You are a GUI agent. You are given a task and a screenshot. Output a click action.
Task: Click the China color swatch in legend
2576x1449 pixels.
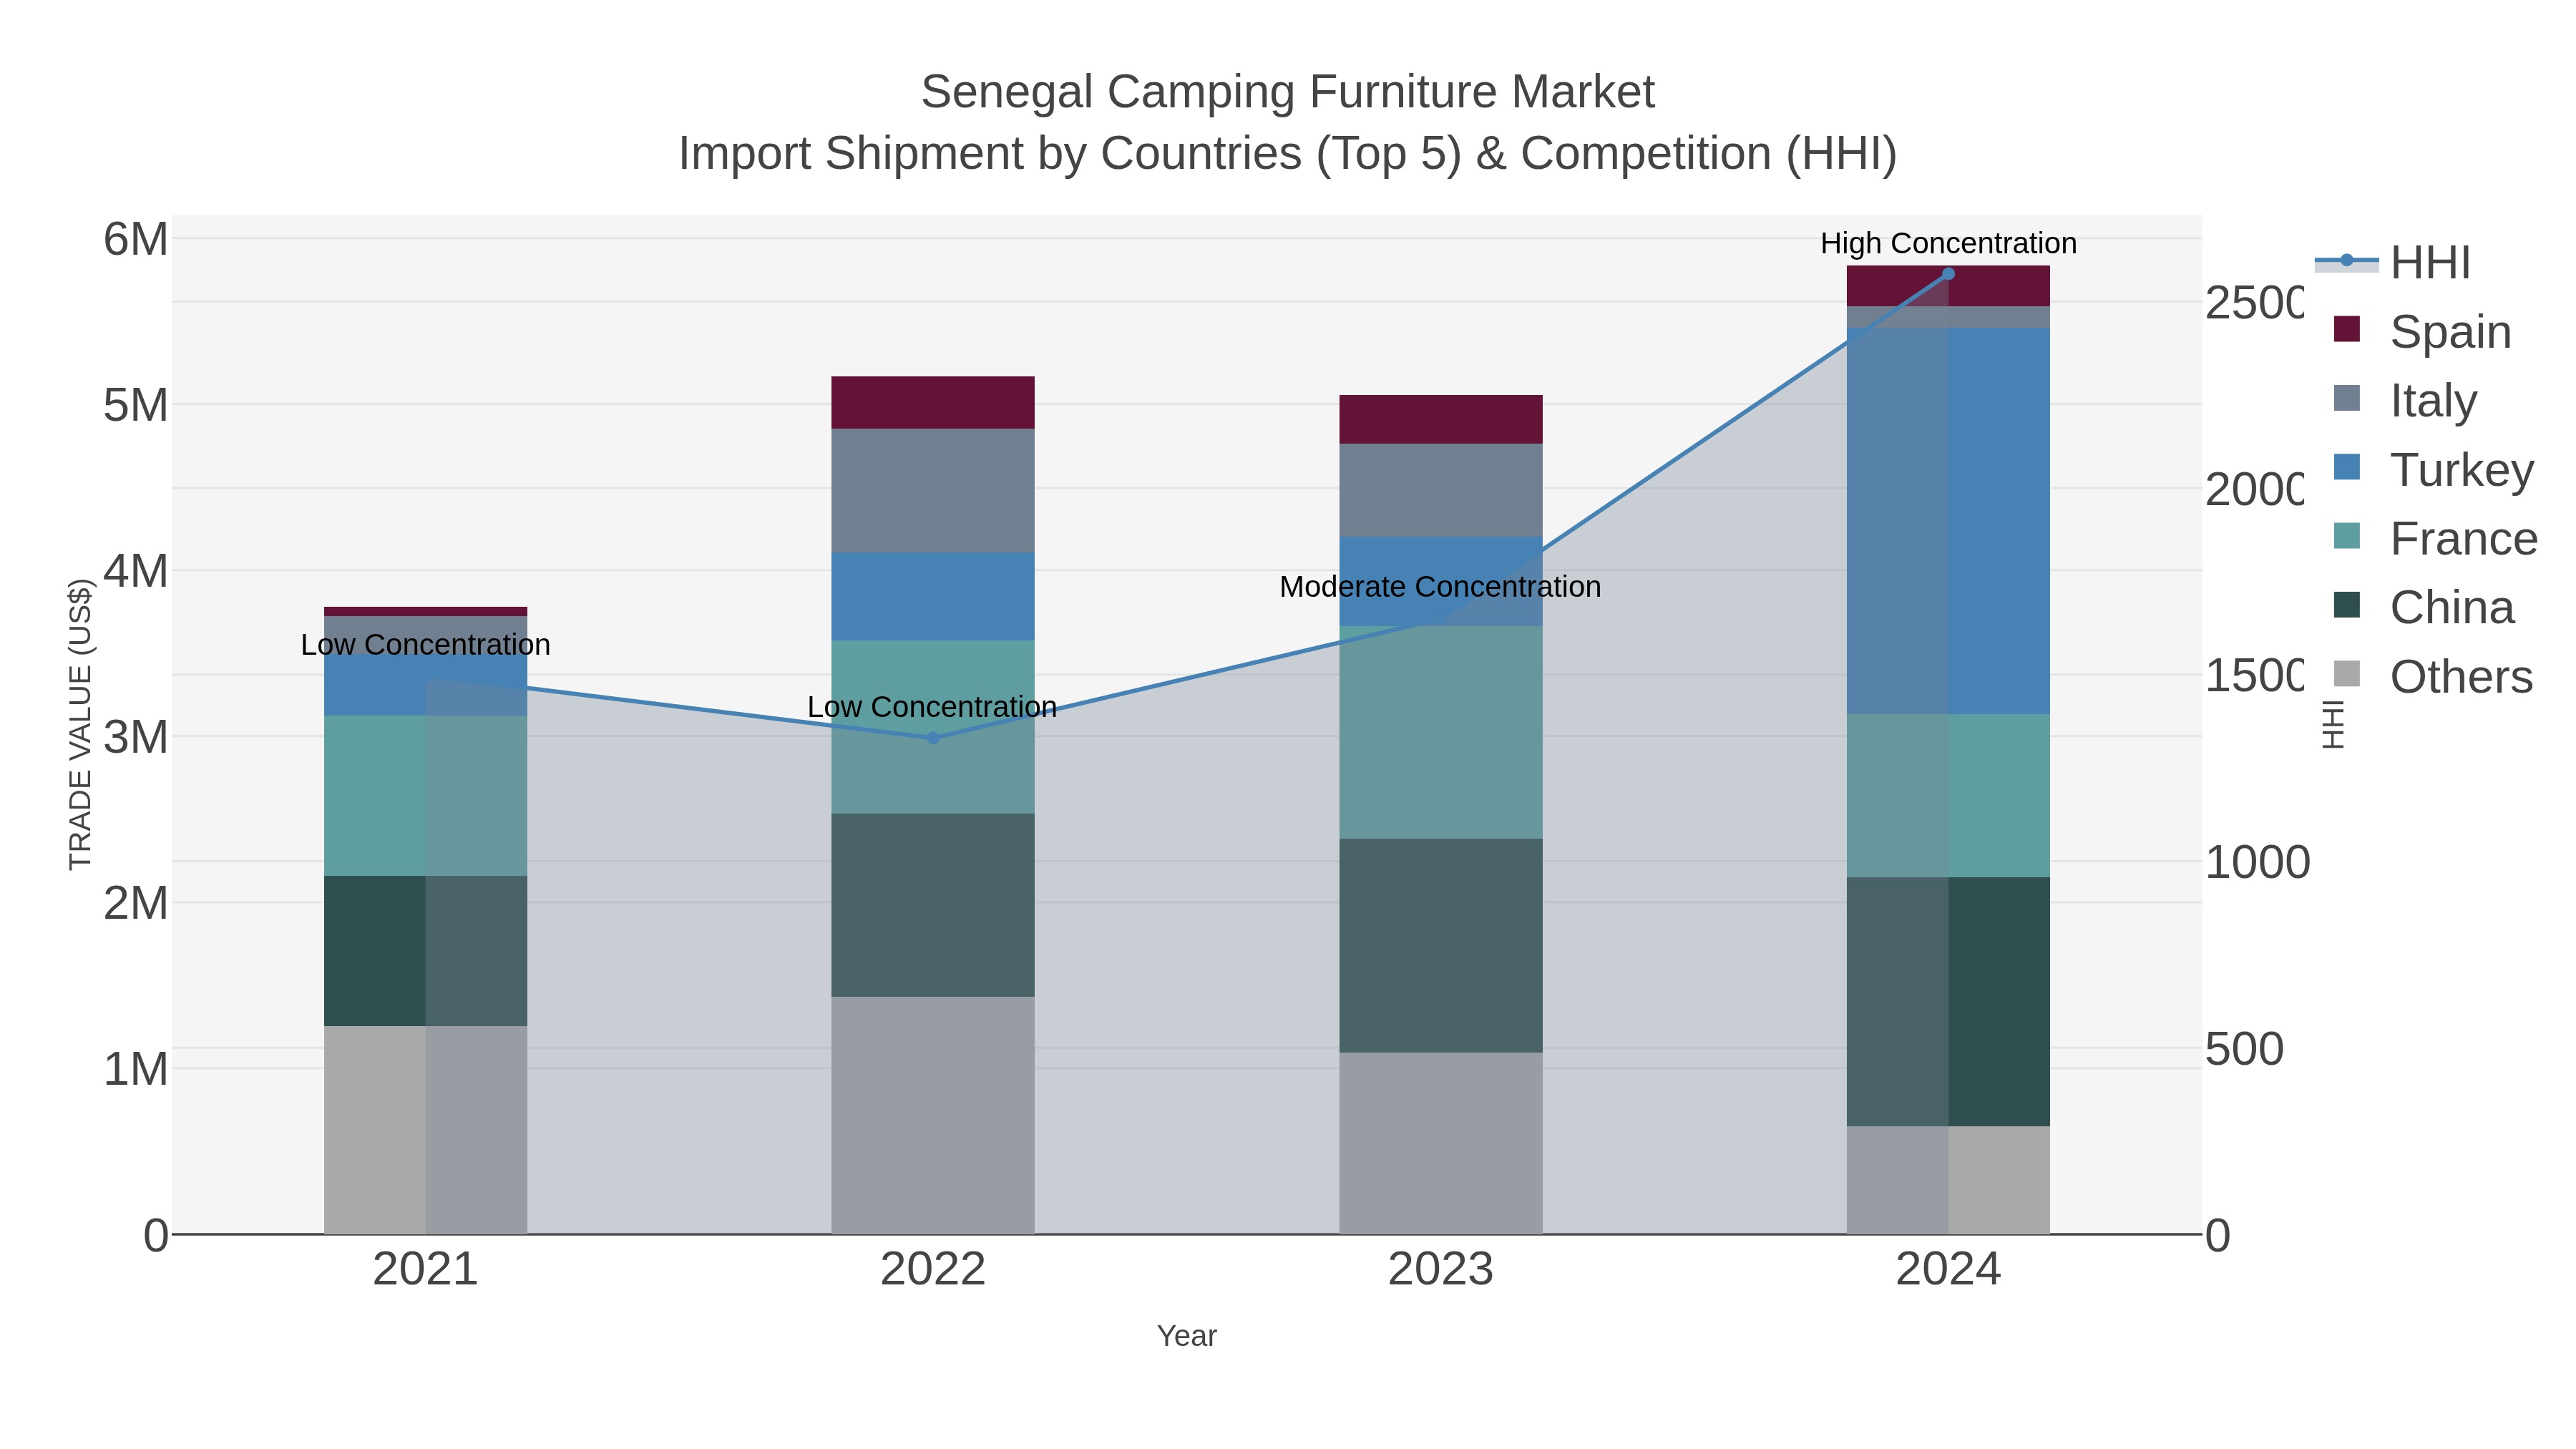pos(2346,606)
